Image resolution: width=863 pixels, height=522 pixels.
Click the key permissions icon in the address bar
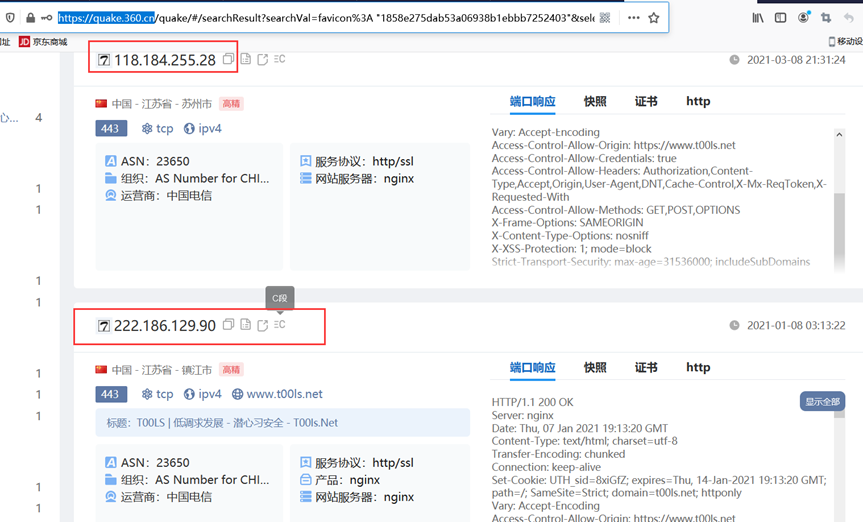(x=47, y=18)
